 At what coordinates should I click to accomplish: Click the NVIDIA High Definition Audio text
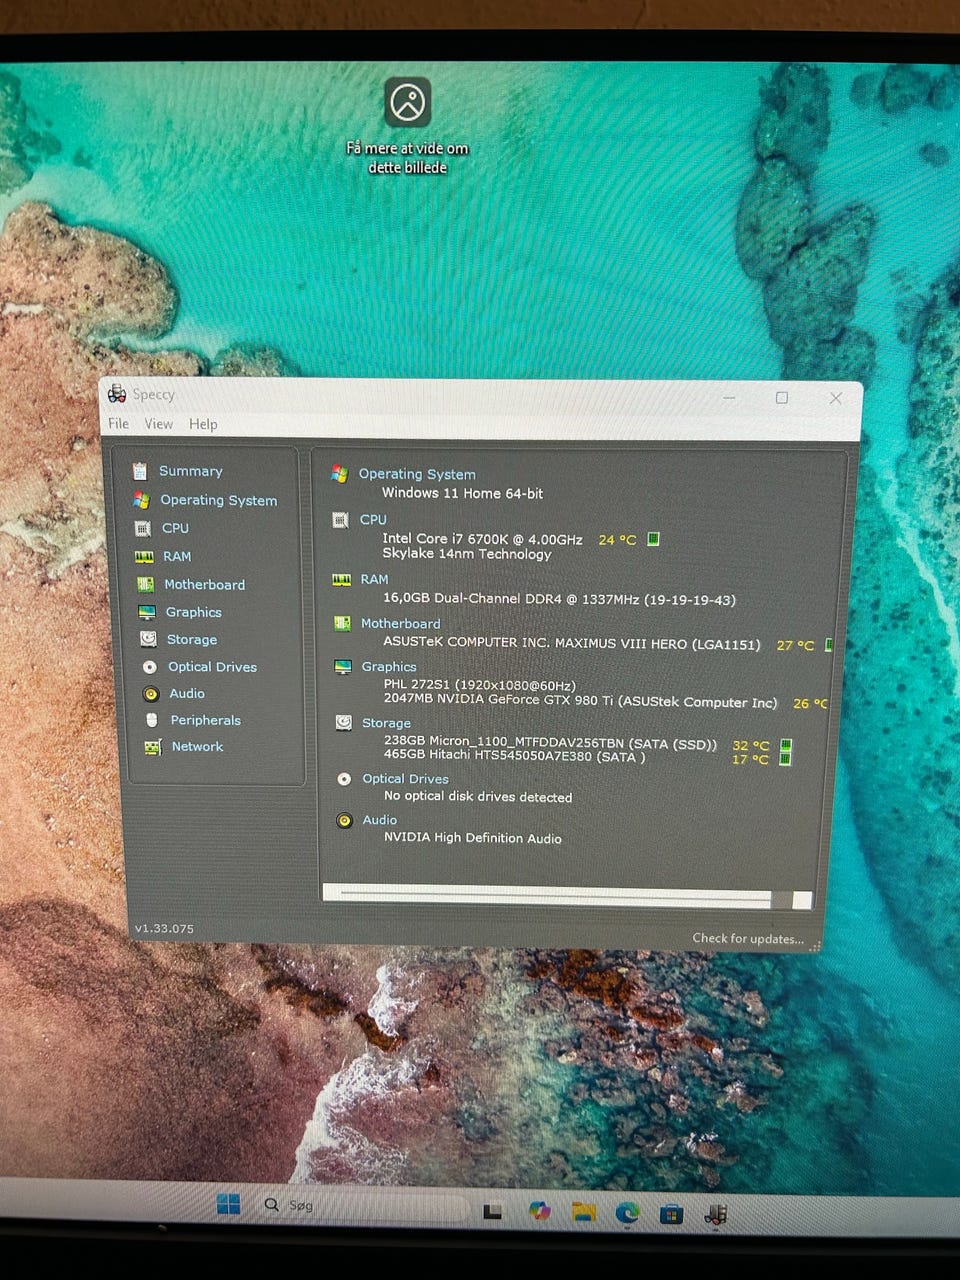473,838
